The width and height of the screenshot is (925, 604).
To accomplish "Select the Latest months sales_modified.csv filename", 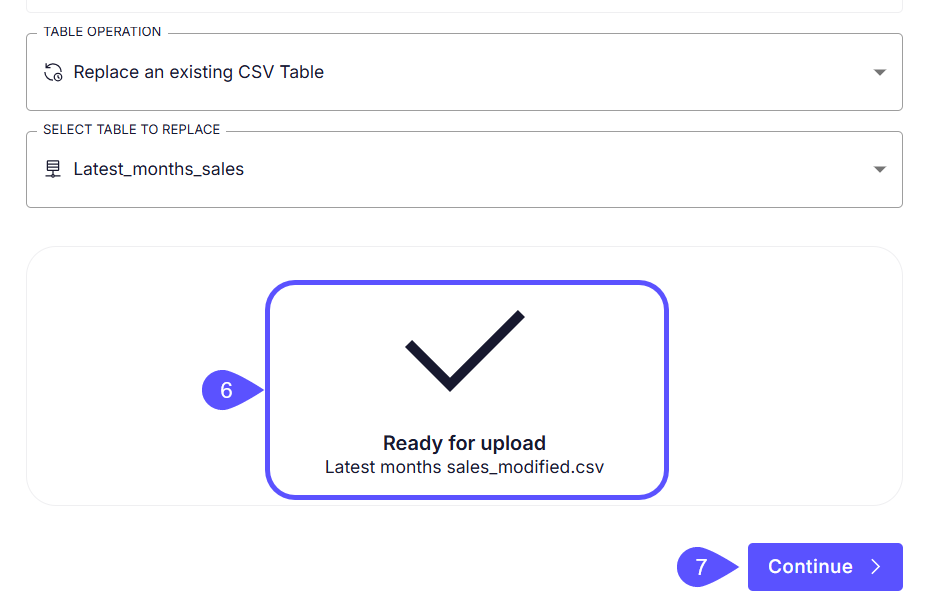I will point(464,466).
